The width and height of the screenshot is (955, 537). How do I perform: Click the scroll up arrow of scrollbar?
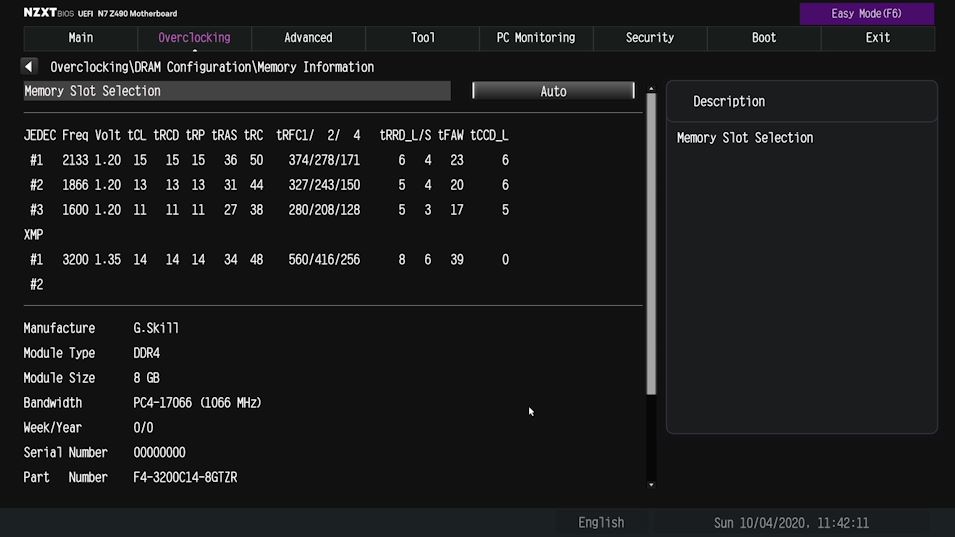pyautogui.click(x=651, y=89)
